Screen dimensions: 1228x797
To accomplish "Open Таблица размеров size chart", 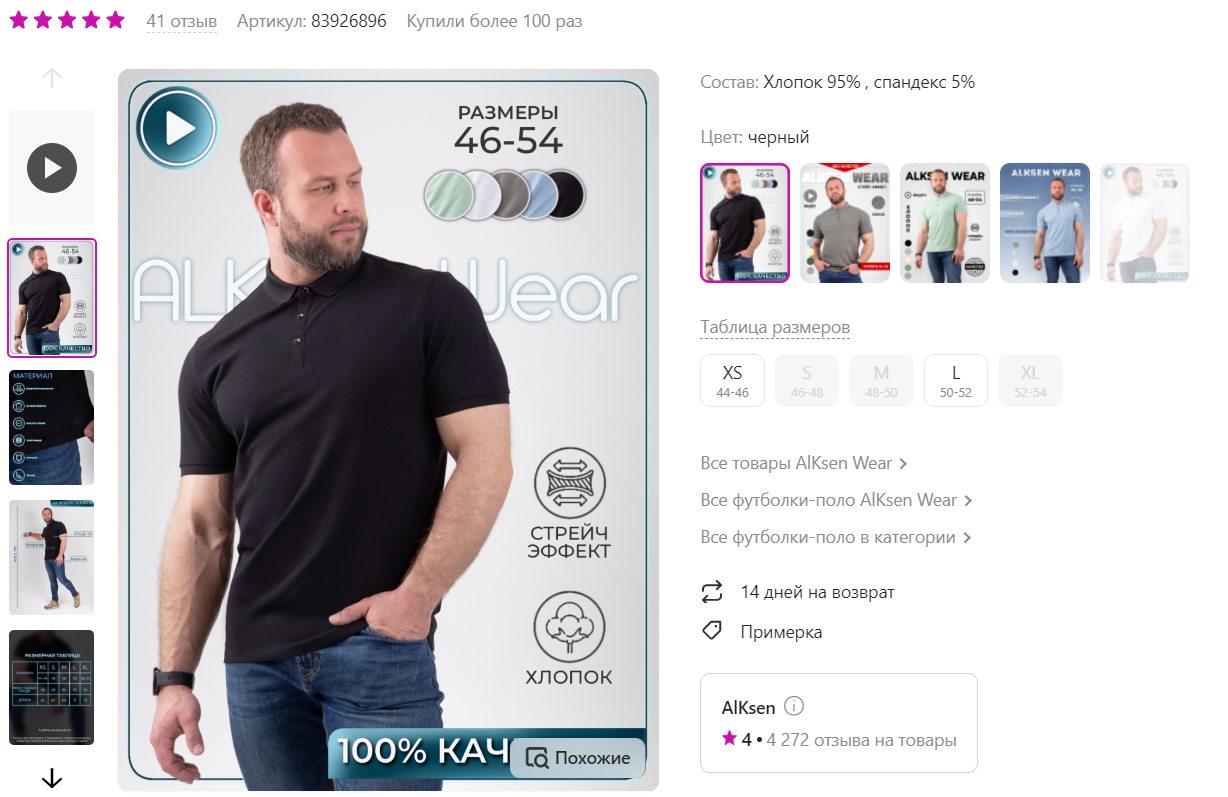I will tap(775, 327).
